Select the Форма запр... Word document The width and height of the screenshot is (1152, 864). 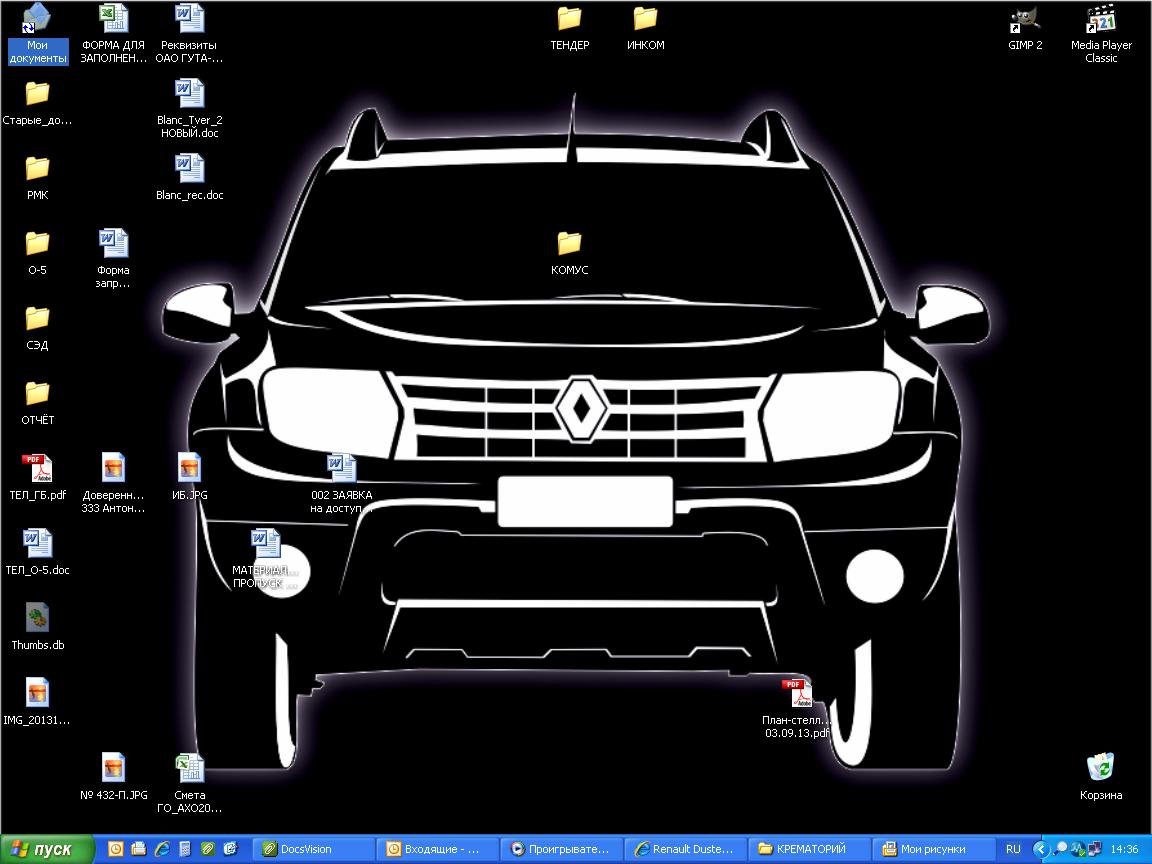[113, 259]
